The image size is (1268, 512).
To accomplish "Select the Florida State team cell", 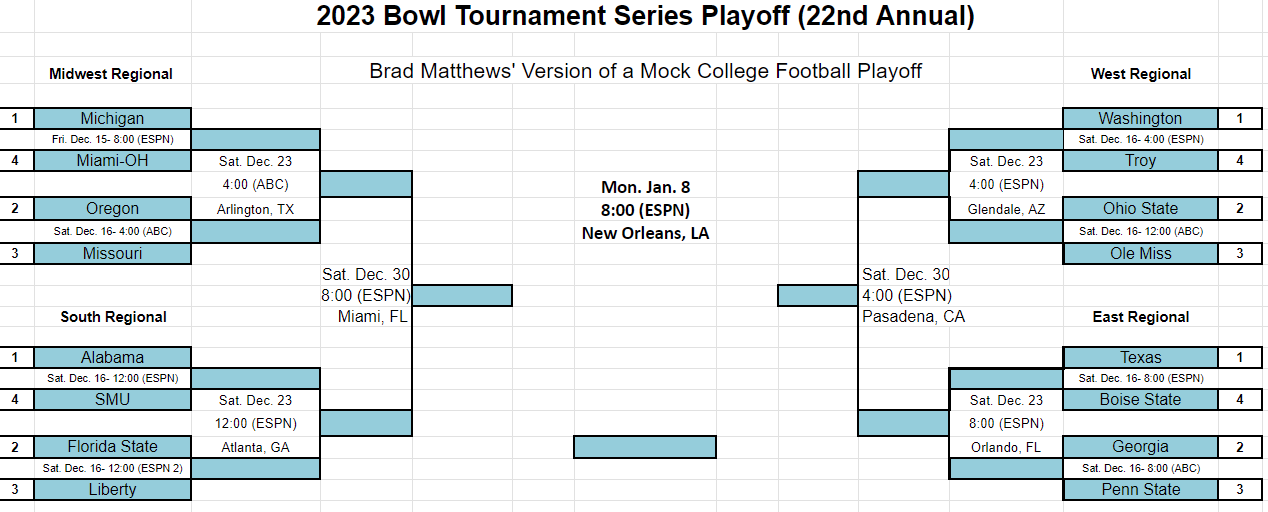I will [112, 446].
